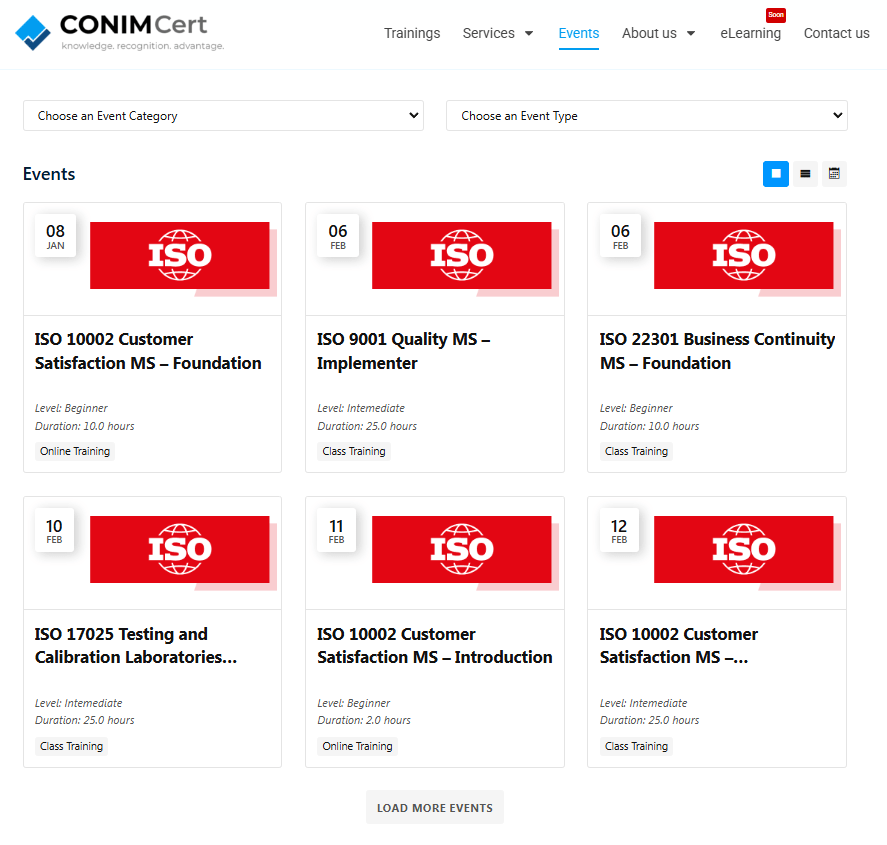Screen dimensions: 887x845
Task: Click Online Training tag on 08 JAN card
Action: tap(75, 451)
